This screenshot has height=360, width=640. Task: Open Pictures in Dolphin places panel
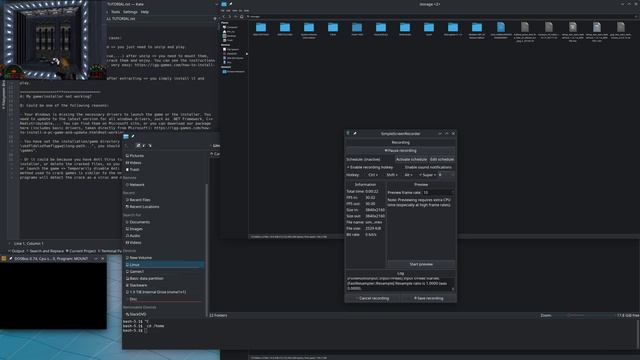tap(135, 156)
